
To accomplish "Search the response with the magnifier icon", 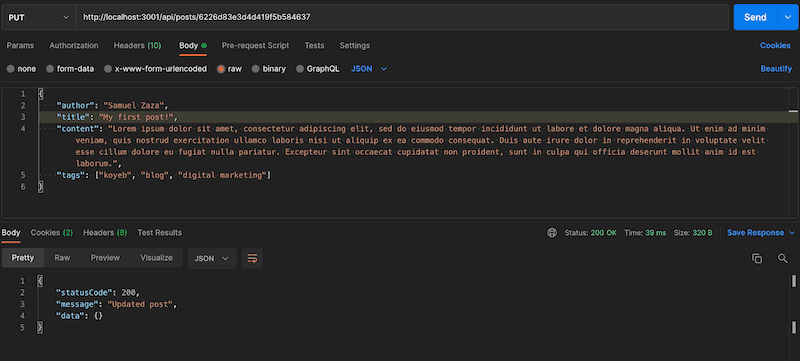I will coord(783,259).
